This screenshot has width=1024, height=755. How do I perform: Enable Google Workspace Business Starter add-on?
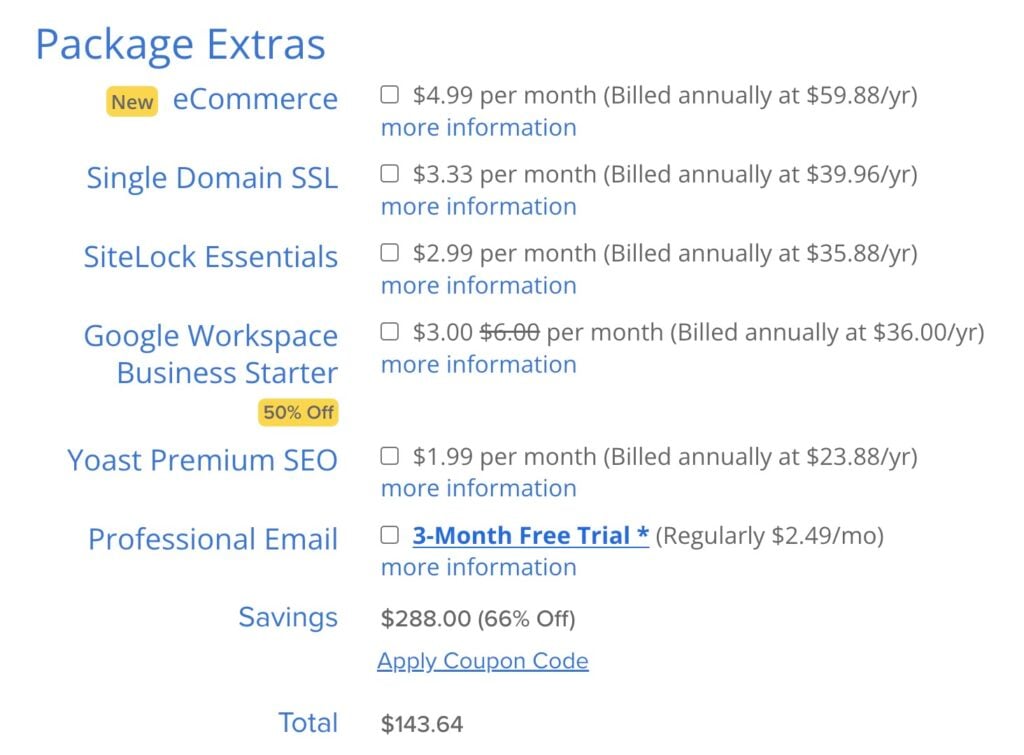coord(389,330)
